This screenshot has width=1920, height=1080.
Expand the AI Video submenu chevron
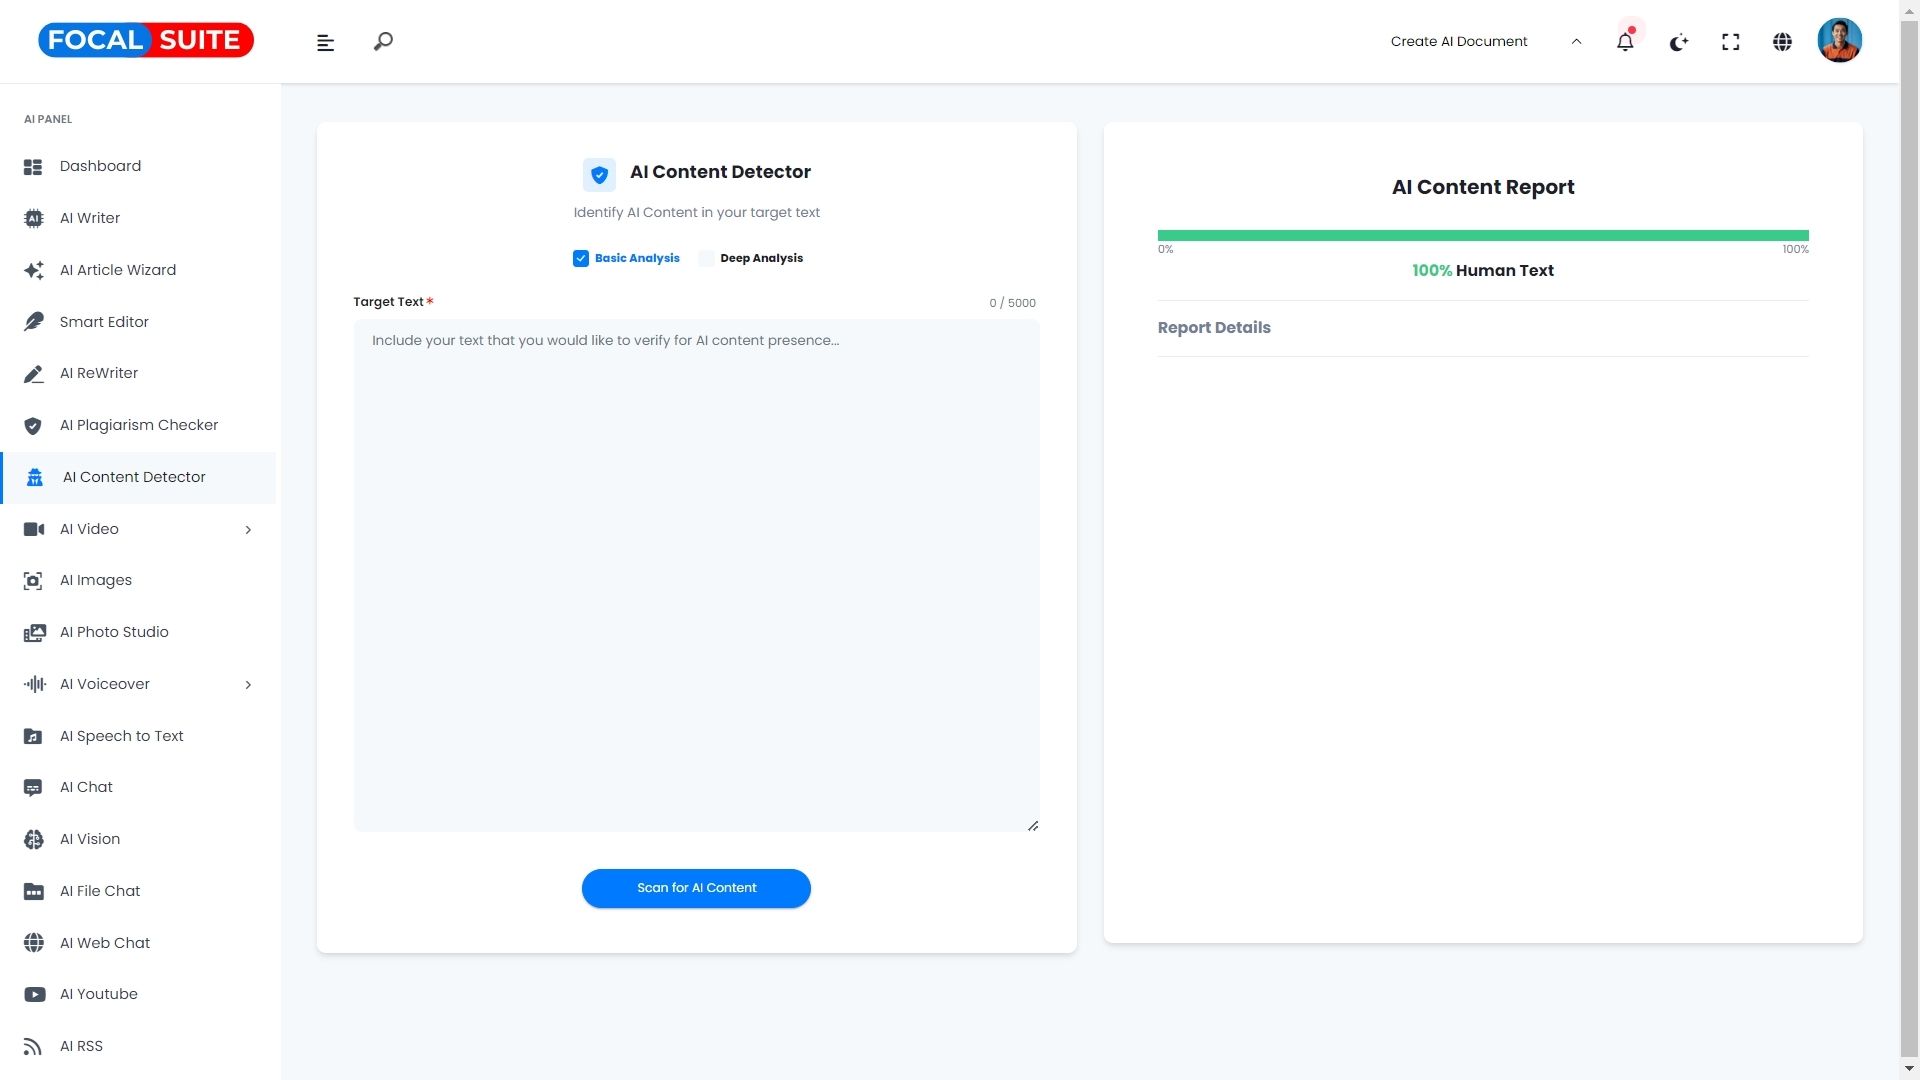coord(248,530)
